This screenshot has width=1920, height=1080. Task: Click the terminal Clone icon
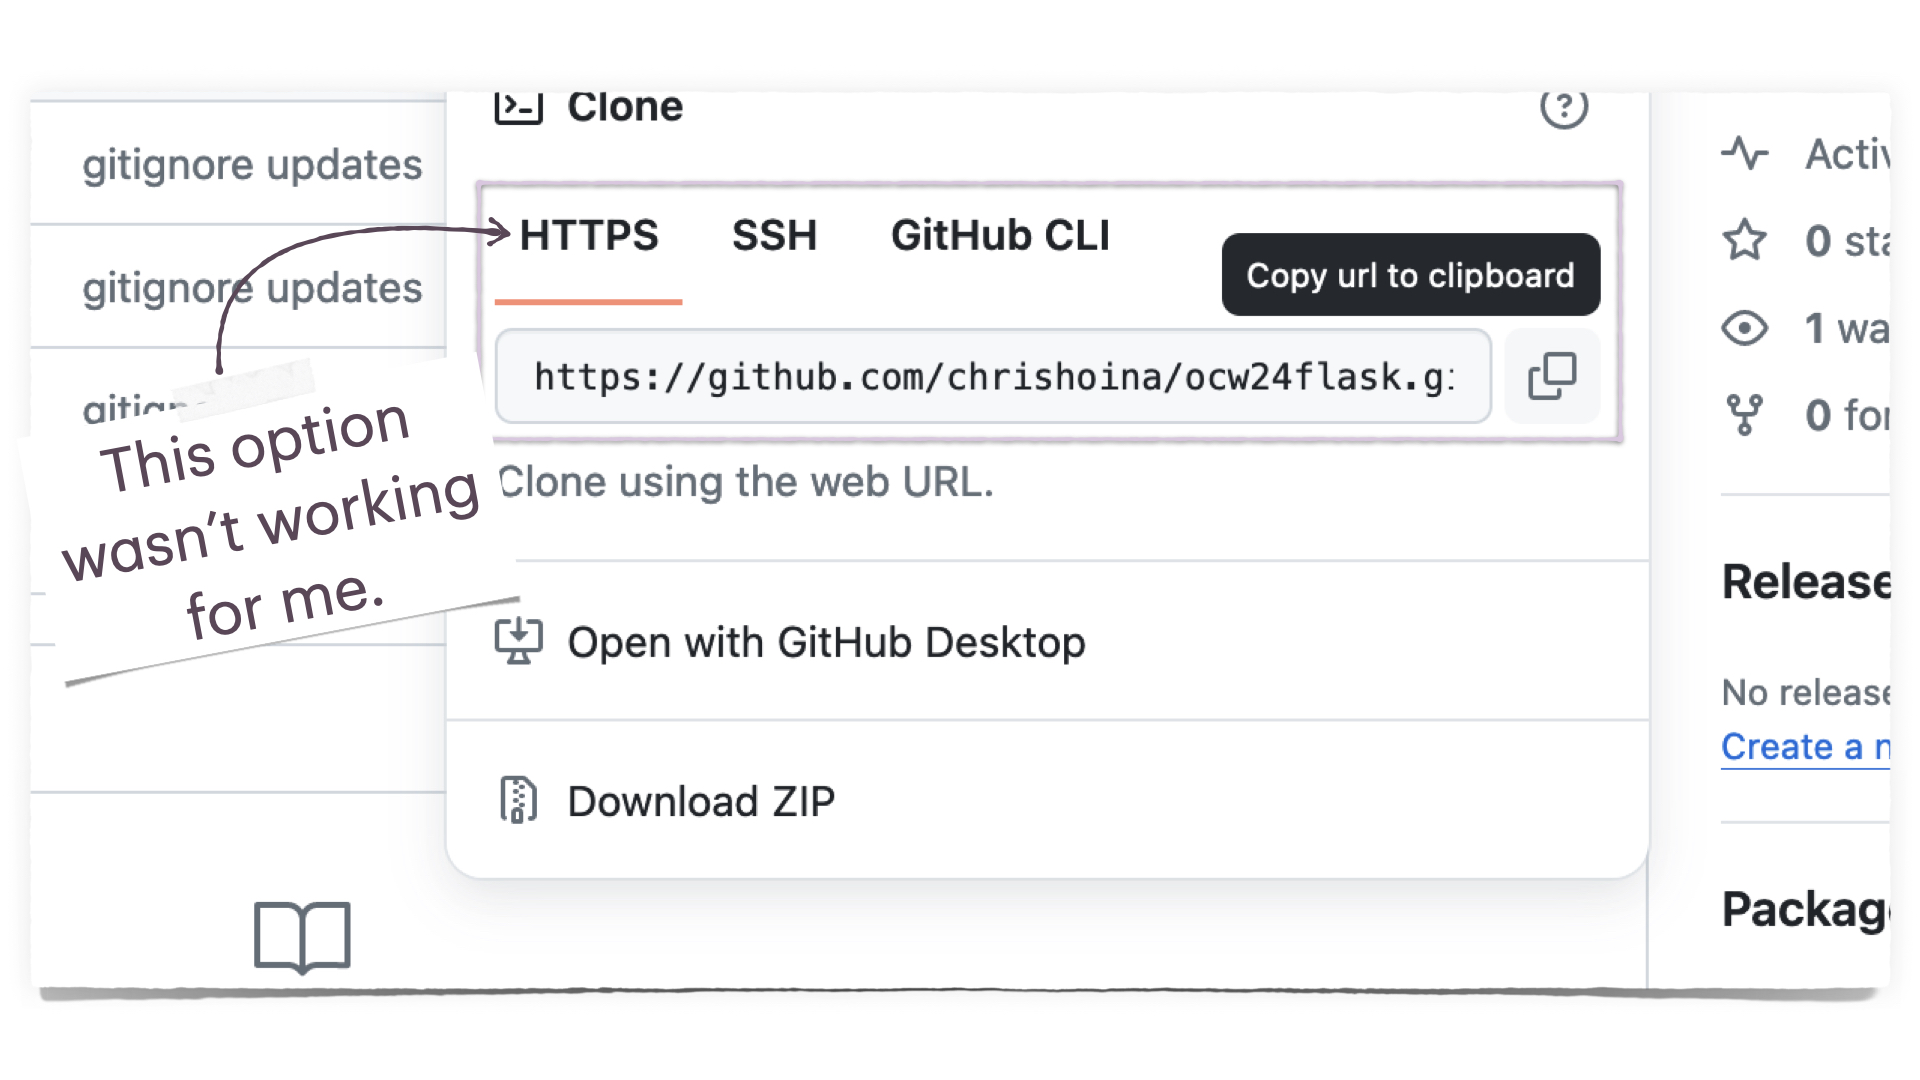pyautogui.click(x=519, y=107)
